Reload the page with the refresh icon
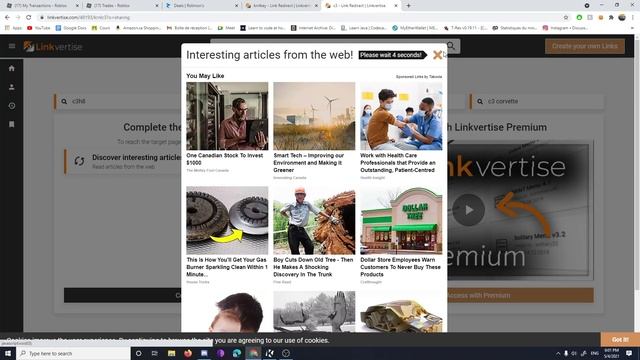Image resolution: width=640 pixels, height=360 pixels. coord(29,18)
